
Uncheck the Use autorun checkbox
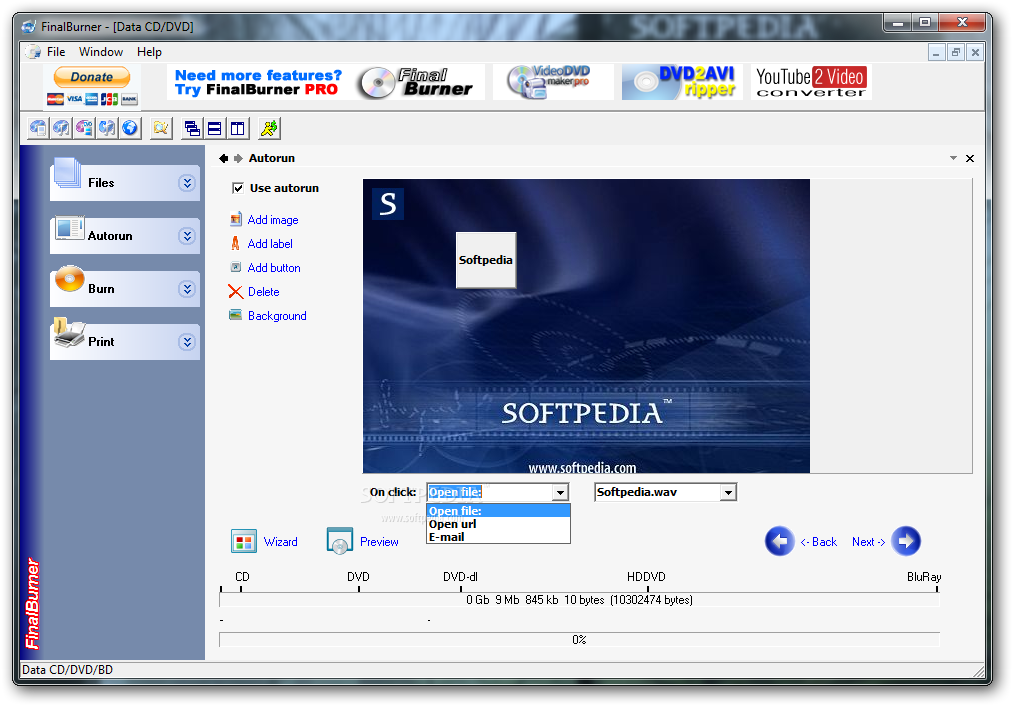(238, 188)
